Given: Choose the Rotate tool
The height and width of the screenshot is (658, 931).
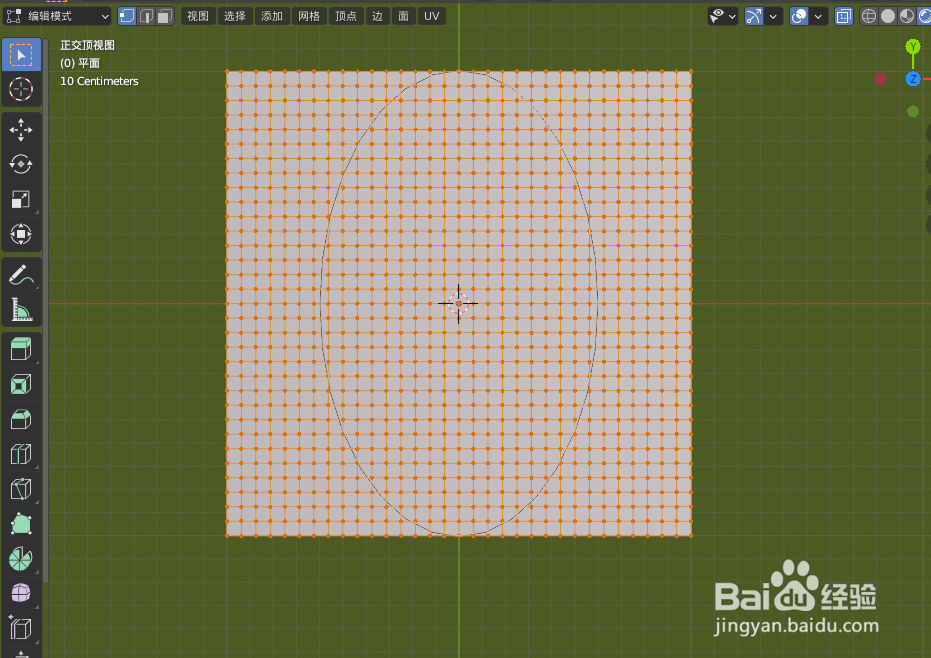Looking at the screenshot, I should point(21,164).
